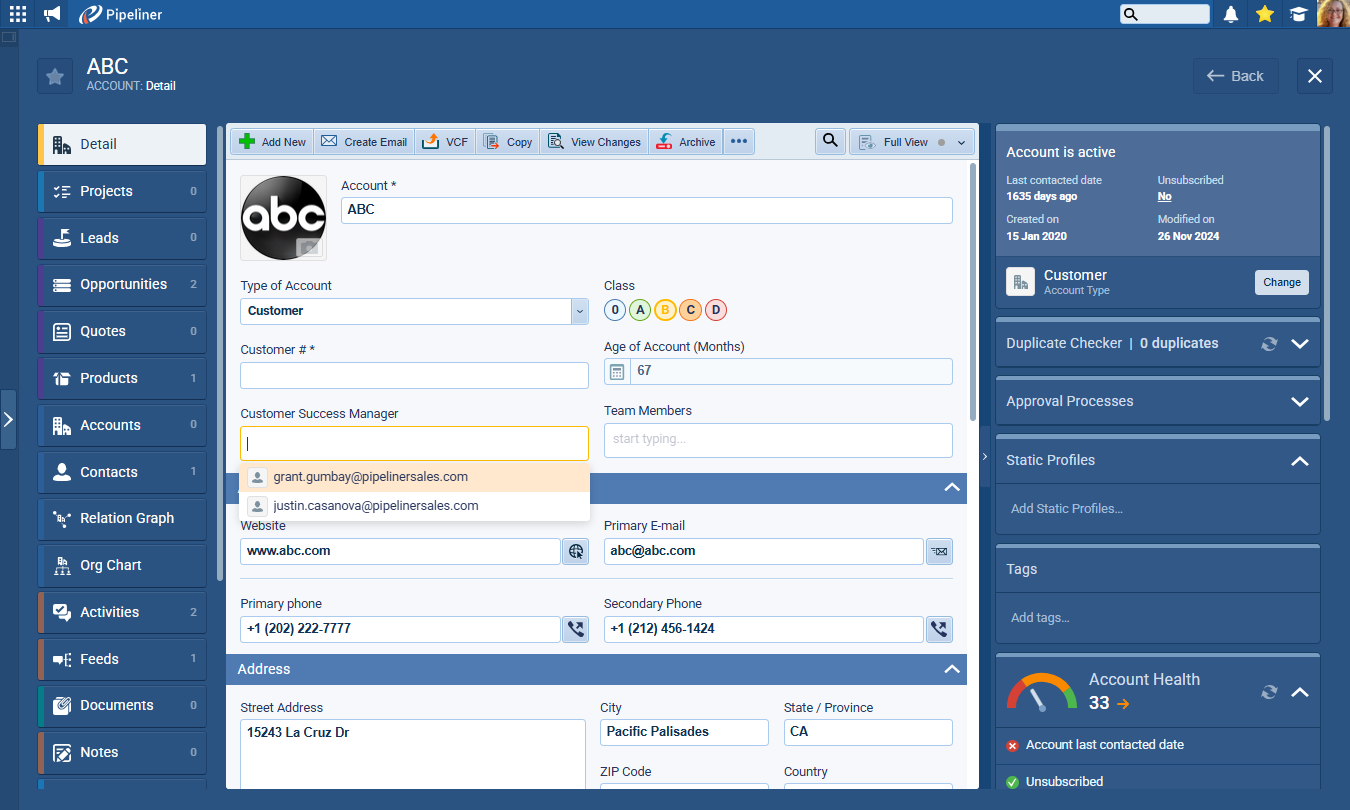Export the account as VCF
The height and width of the screenshot is (810, 1350).
click(445, 142)
